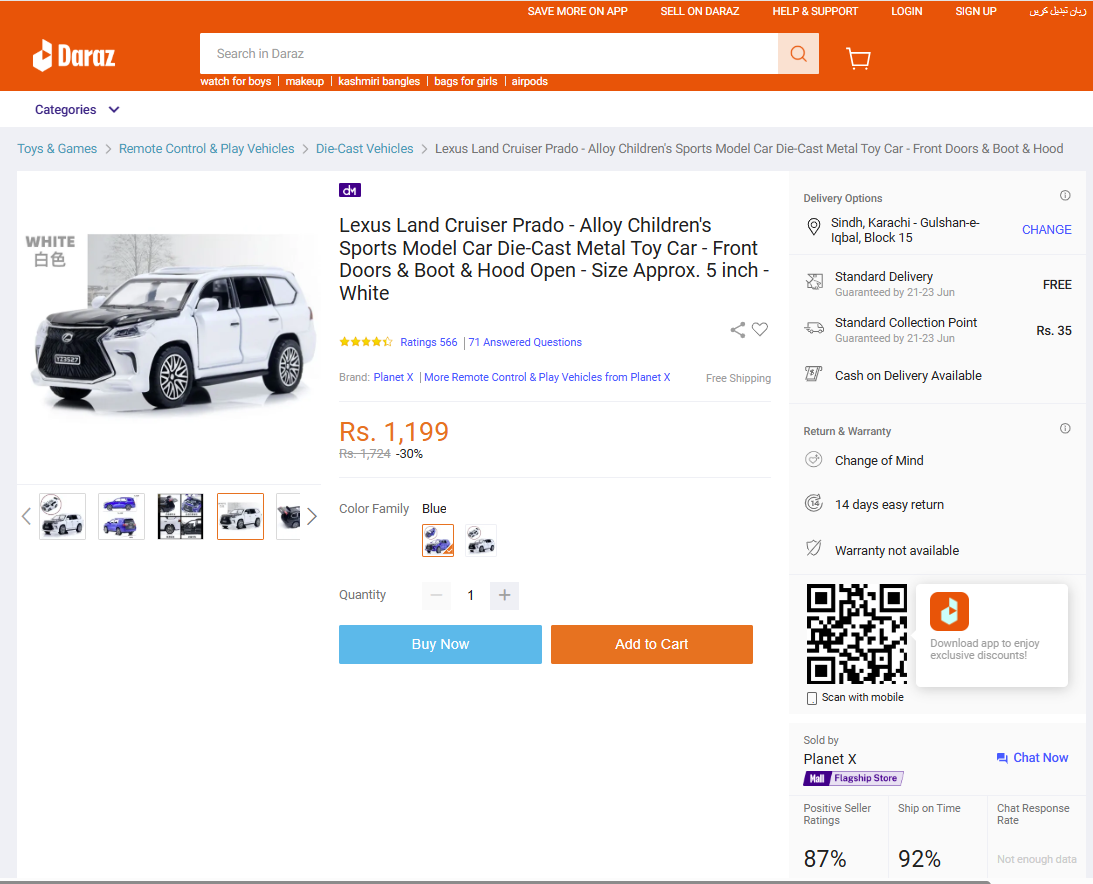Click 'airpods' suggested search
Screen dimensions: 1093x884
(x=530, y=82)
